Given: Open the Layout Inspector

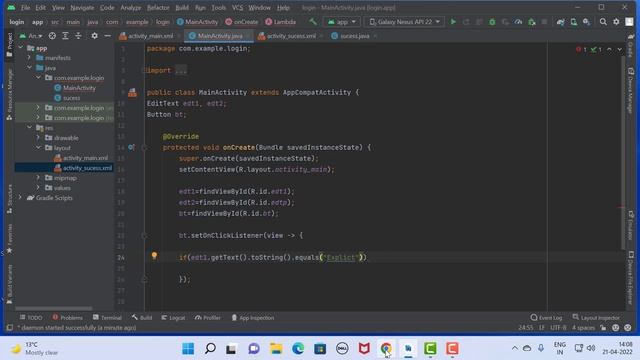Looking at the screenshot, I should pos(596,318).
